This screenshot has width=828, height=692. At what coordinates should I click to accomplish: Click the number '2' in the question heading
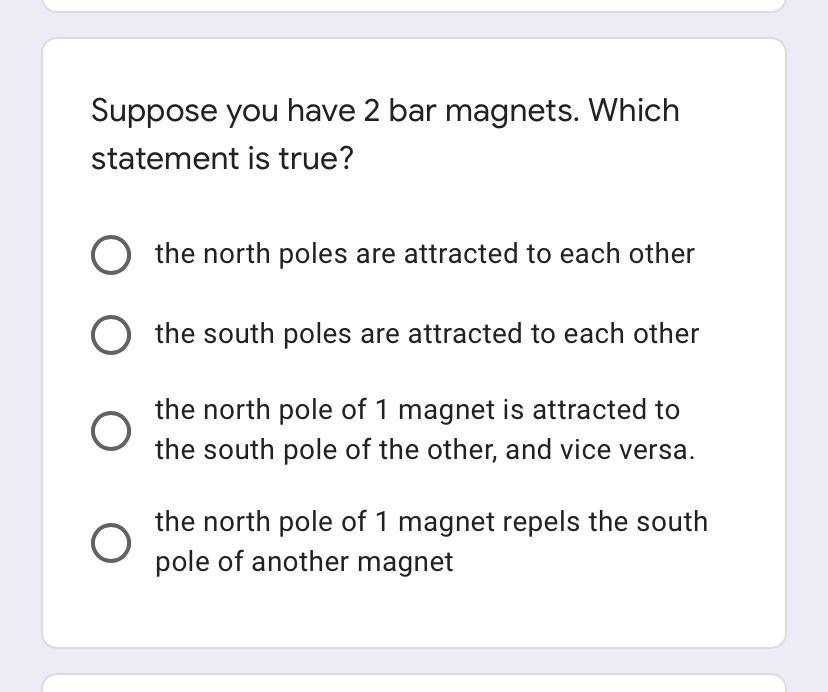tap(371, 111)
